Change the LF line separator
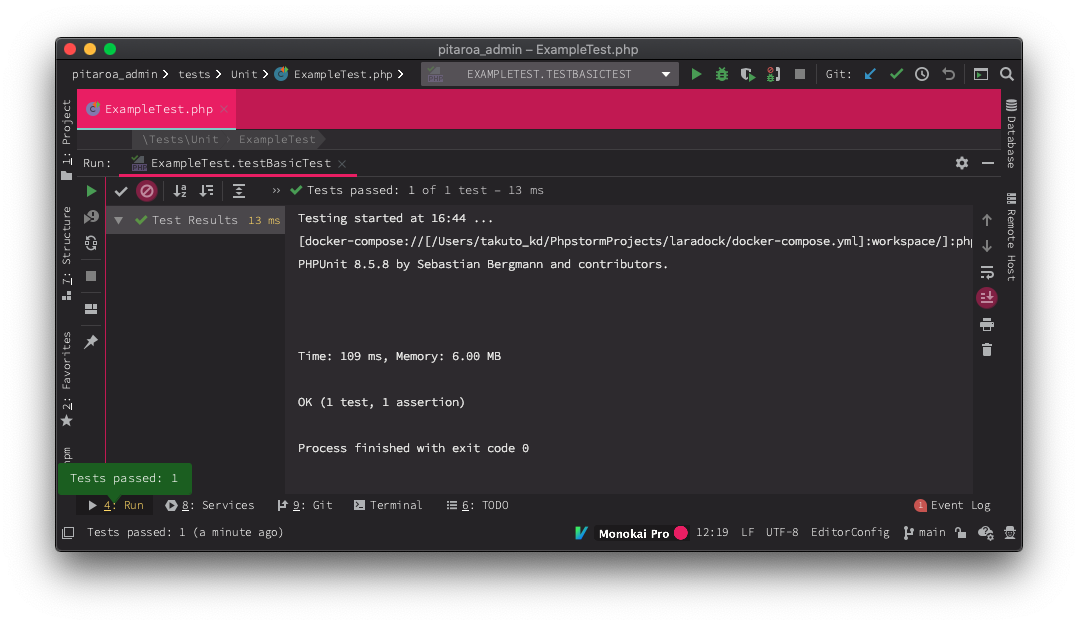The height and width of the screenshot is (625, 1078). 747,533
